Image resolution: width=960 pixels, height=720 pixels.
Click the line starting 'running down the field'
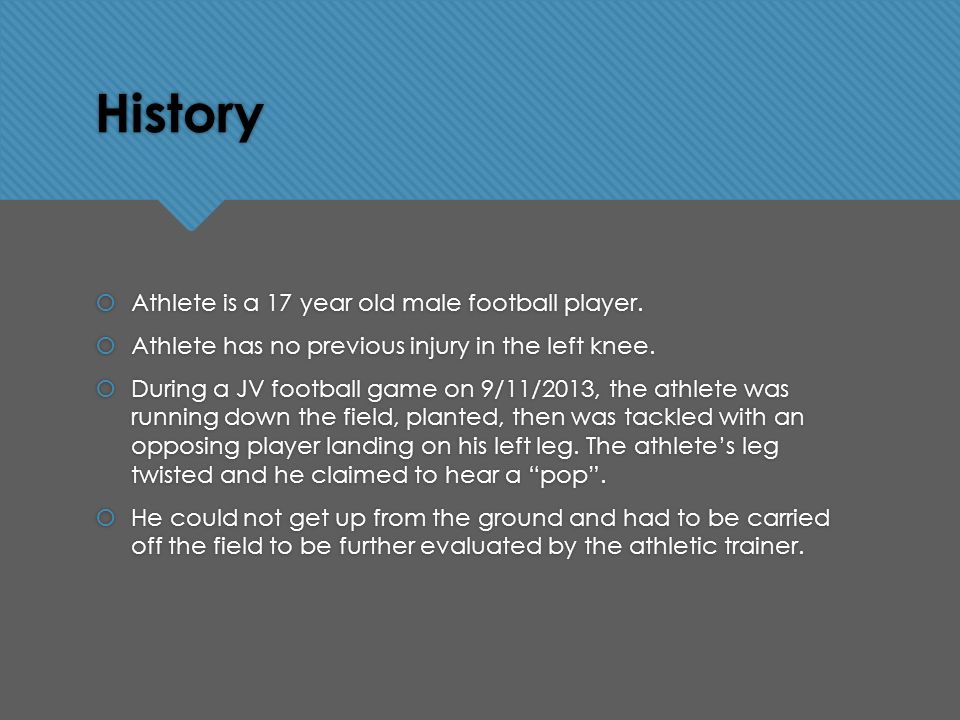pyautogui.click(x=467, y=418)
